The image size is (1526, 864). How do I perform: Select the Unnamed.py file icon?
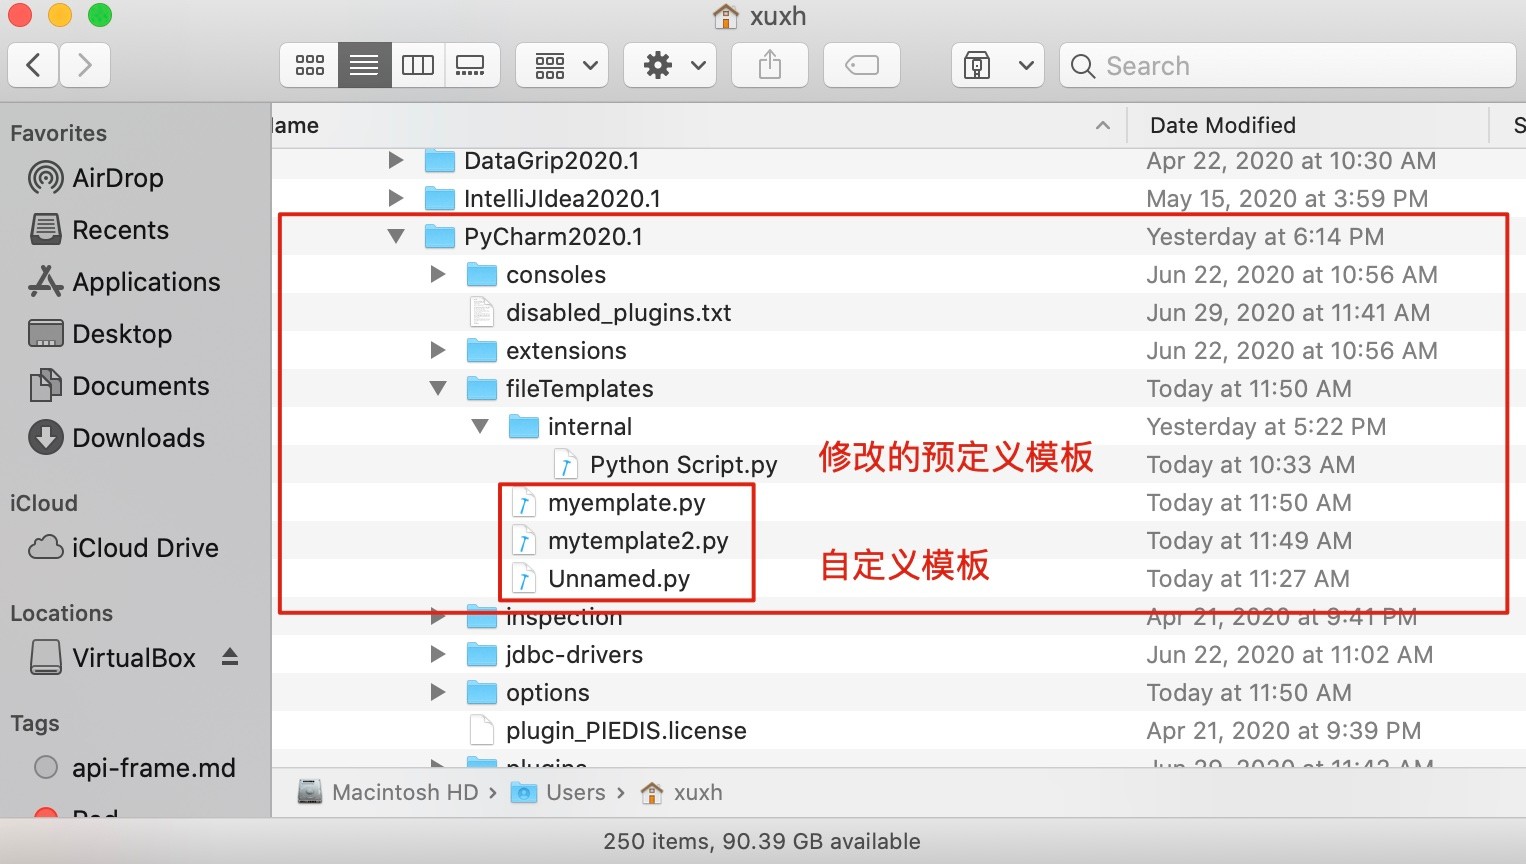(x=524, y=578)
